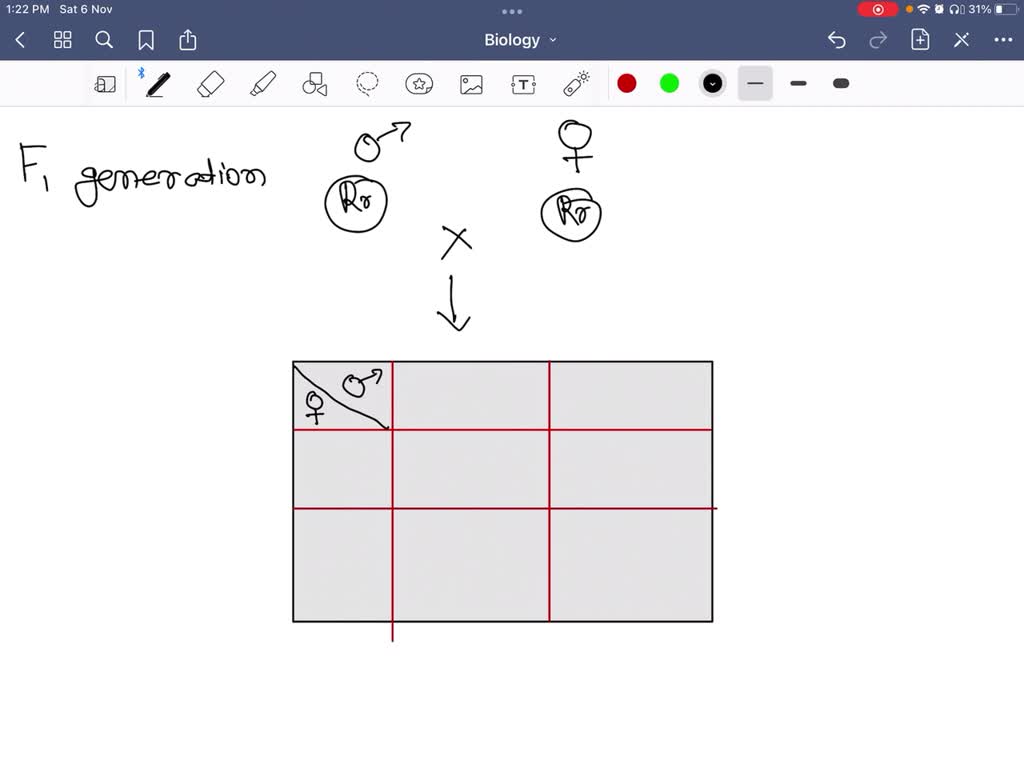
Task: Open the Shapes tool
Action: pyautogui.click(x=314, y=84)
